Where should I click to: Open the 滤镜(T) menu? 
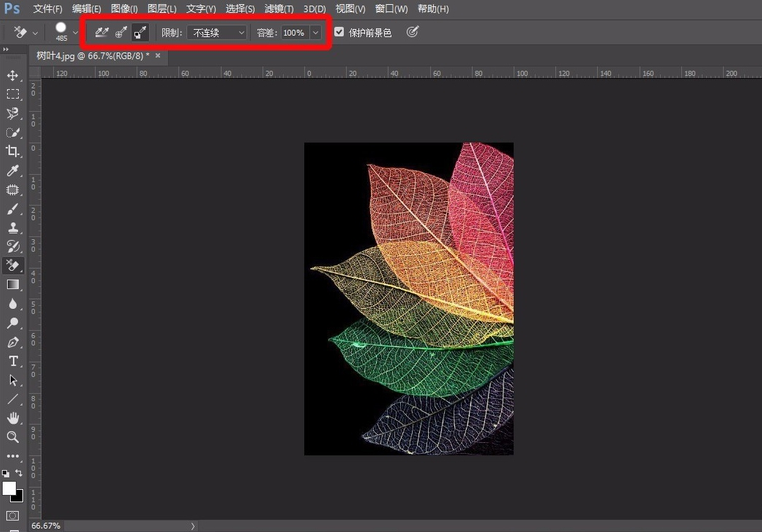[280, 9]
